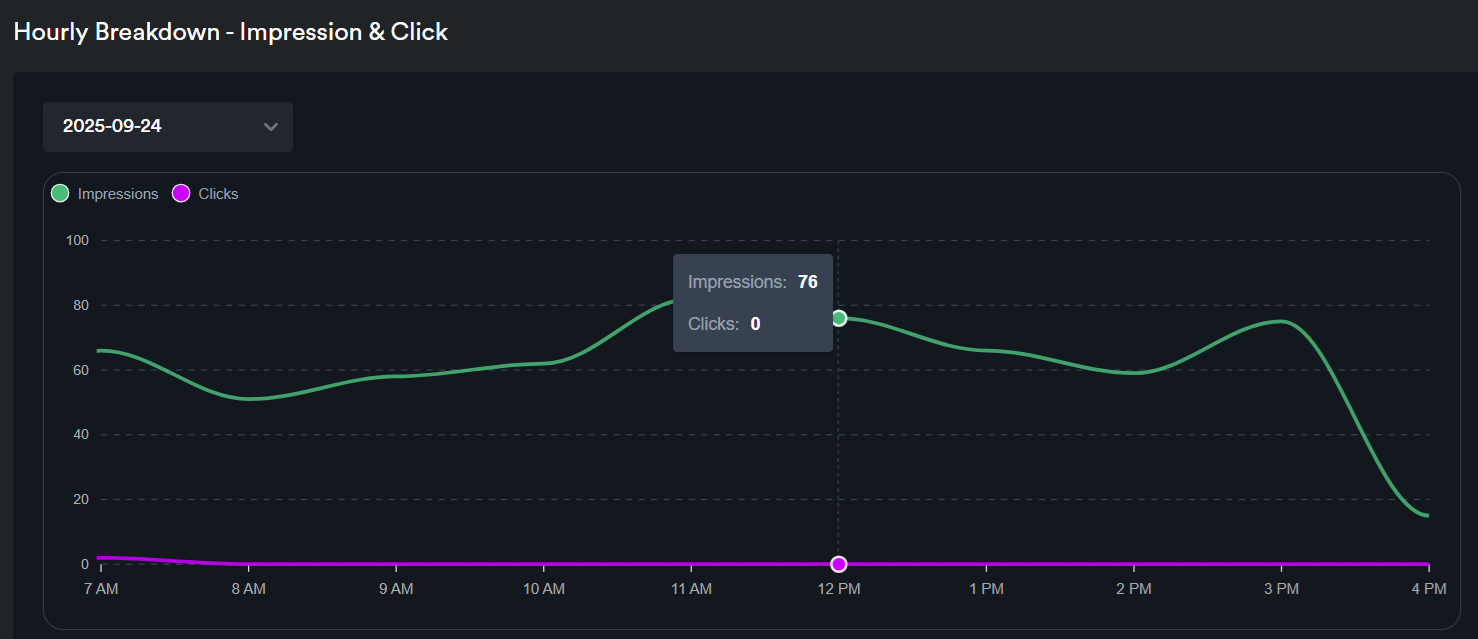The image size is (1478, 639).
Task: Click the 100 y-axis value label
Action: pyautogui.click(x=77, y=240)
